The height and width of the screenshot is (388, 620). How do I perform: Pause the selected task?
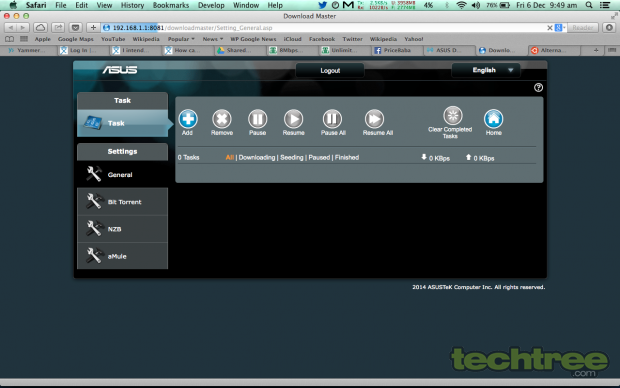click(x=257, y=119)
